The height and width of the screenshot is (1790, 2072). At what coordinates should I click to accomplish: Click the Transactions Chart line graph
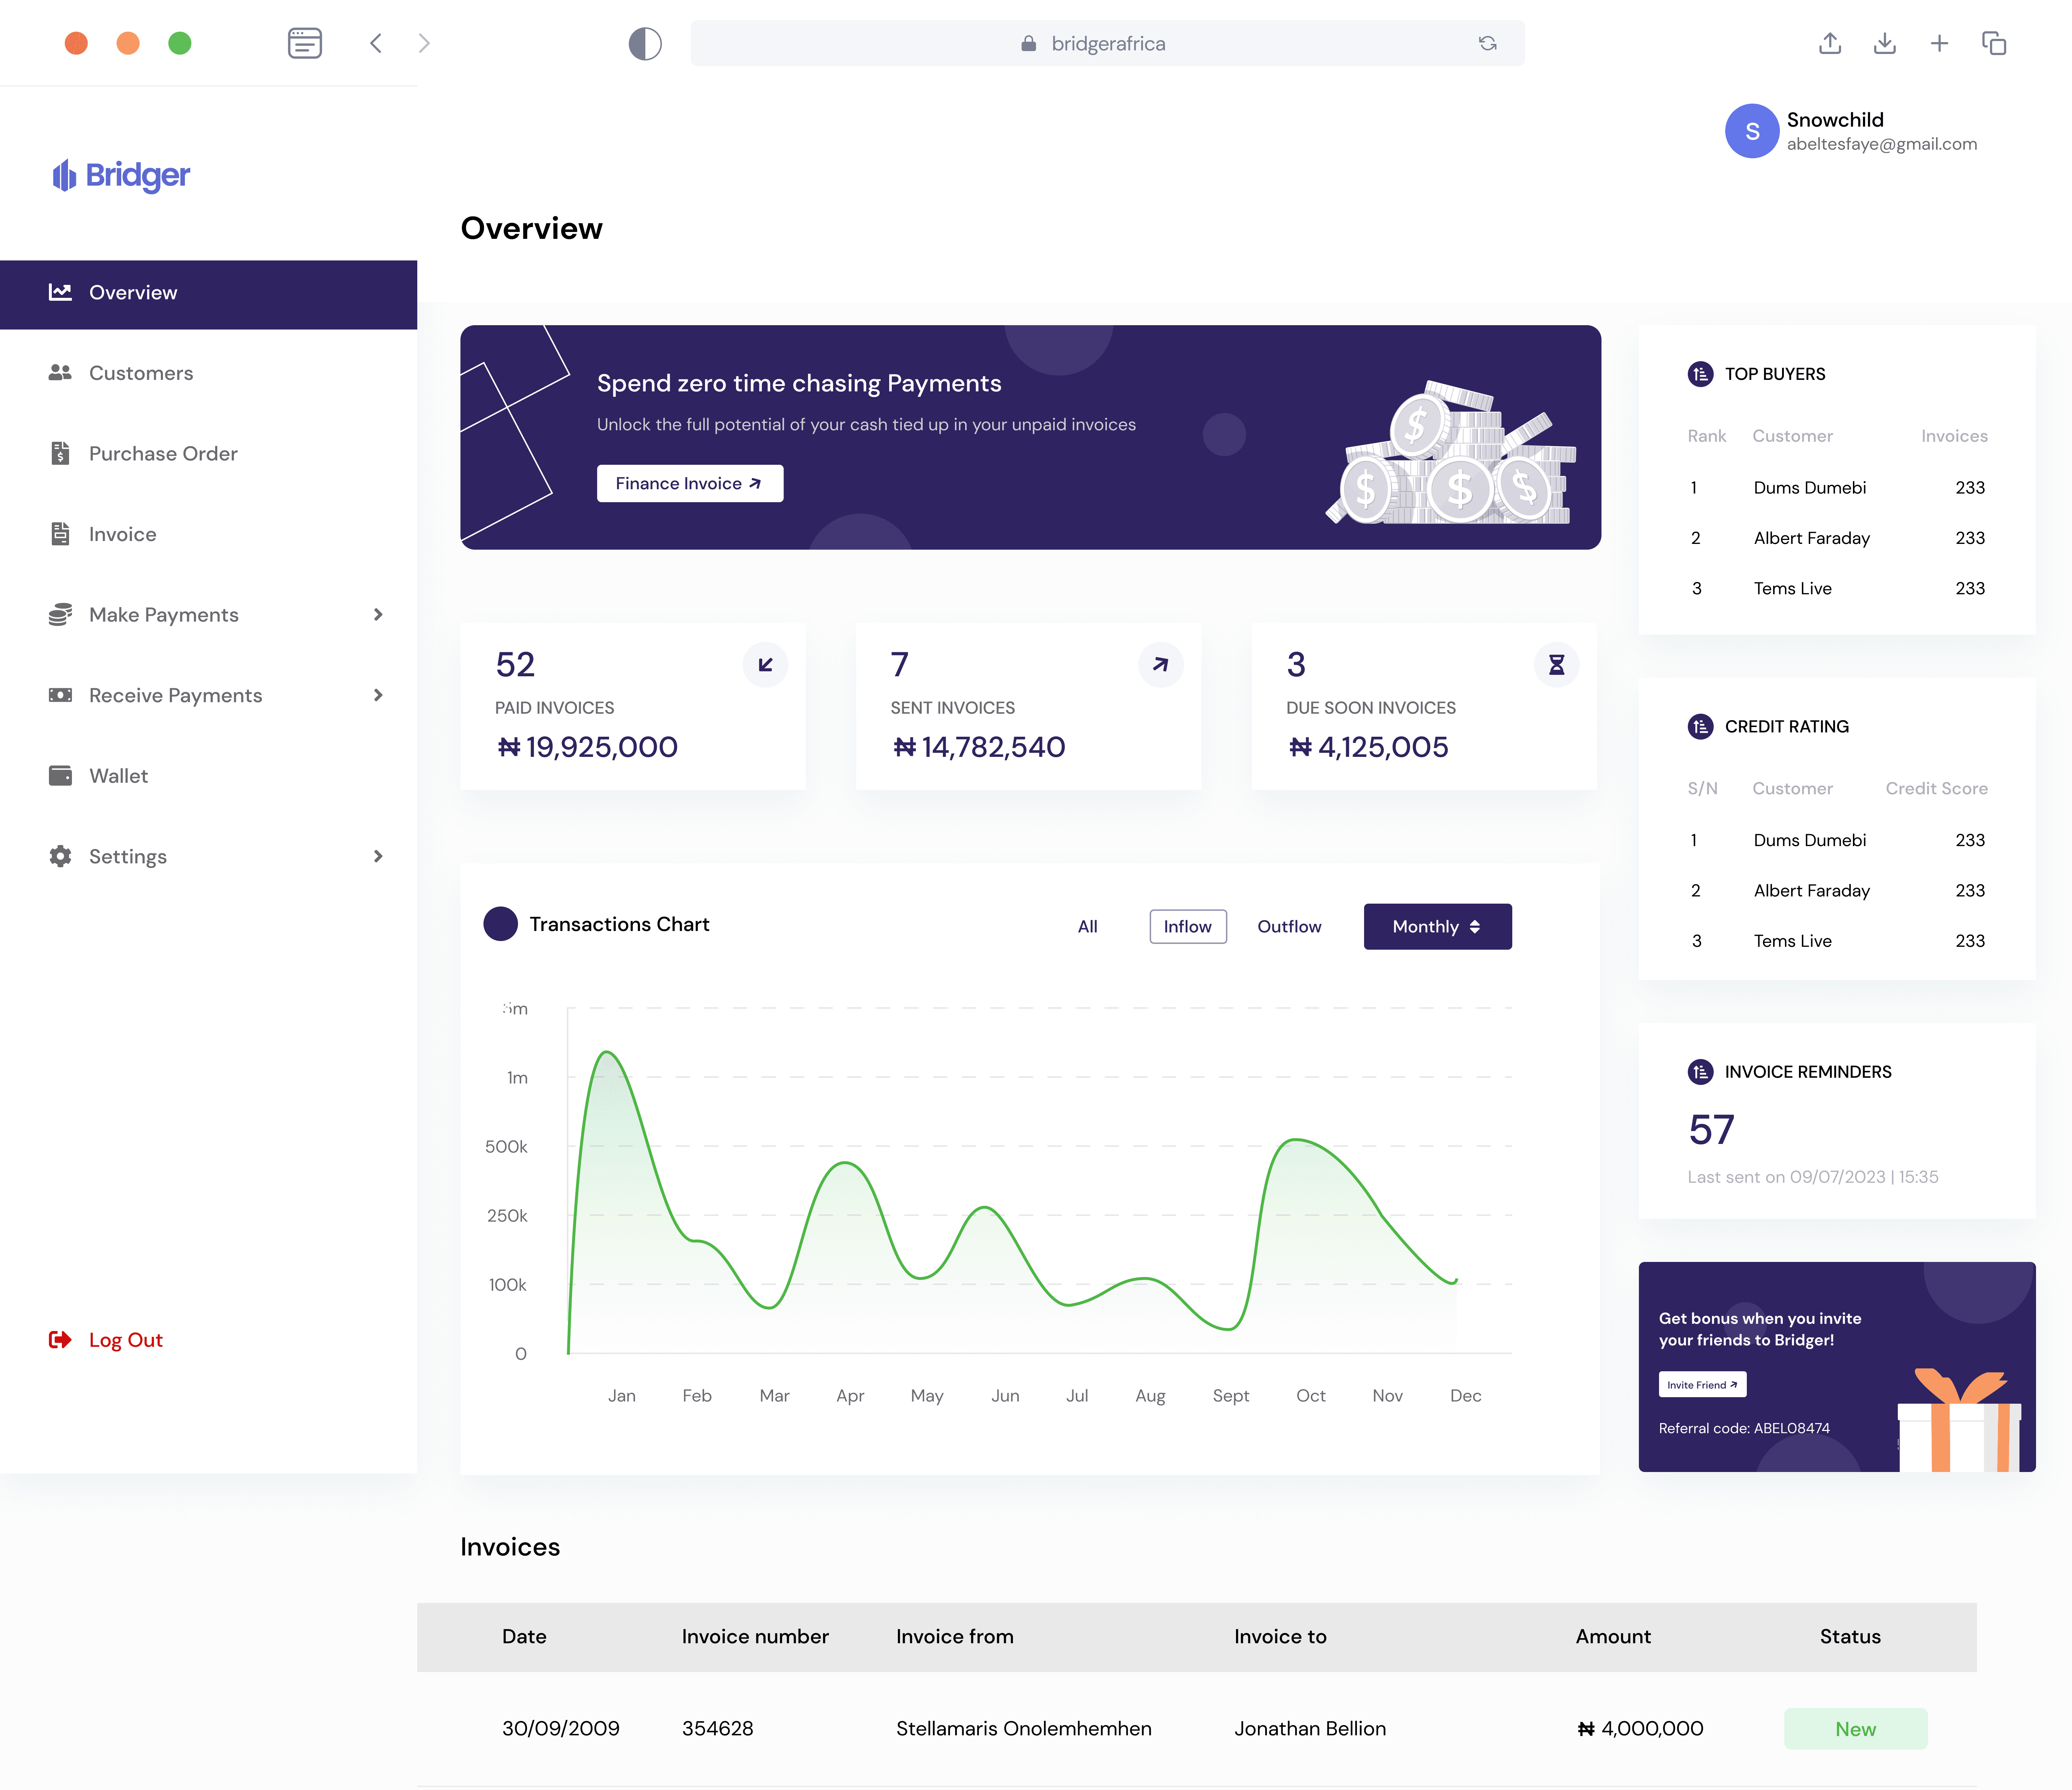tap(1040, 1181)
